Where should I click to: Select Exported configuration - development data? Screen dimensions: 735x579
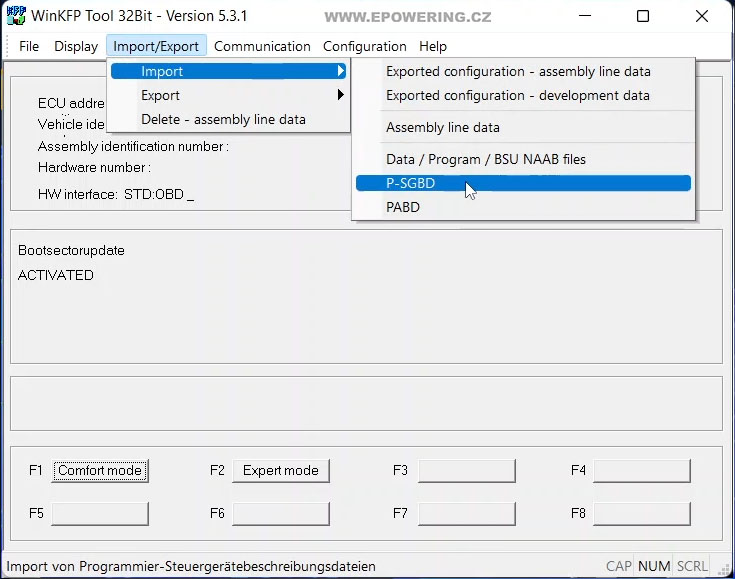523,95
